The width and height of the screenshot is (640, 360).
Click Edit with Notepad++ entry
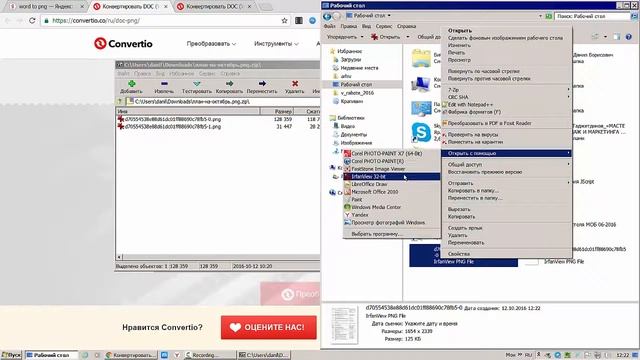point(506,104)
